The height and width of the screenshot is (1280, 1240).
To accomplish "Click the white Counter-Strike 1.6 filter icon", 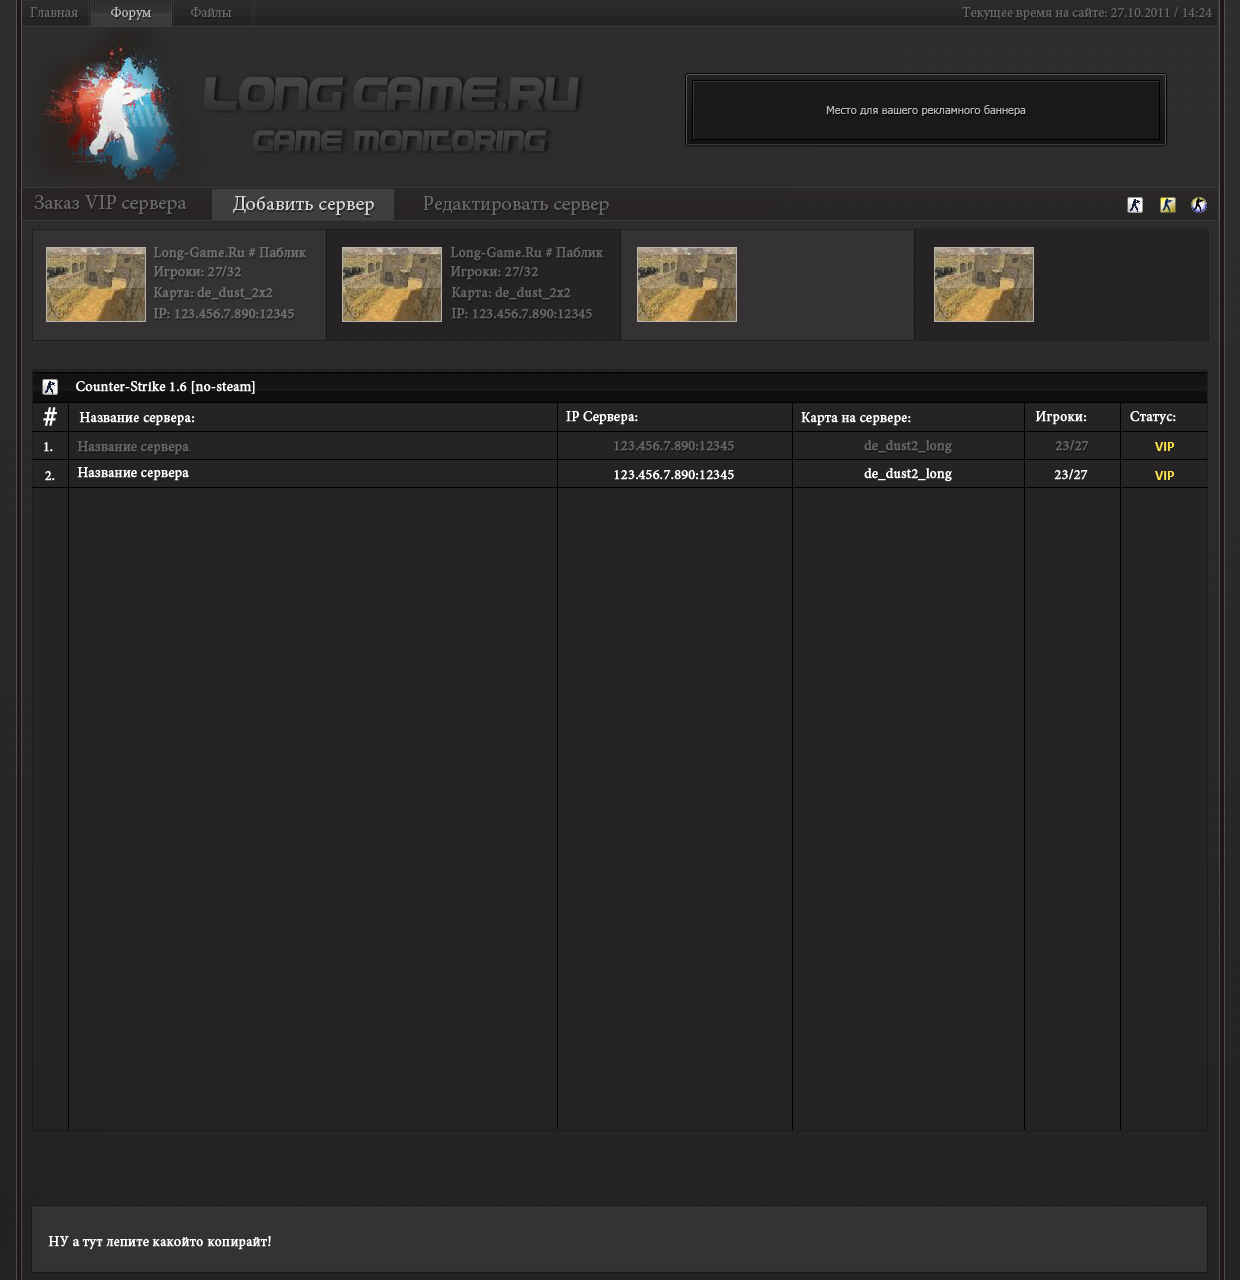I will [1135, 205].
